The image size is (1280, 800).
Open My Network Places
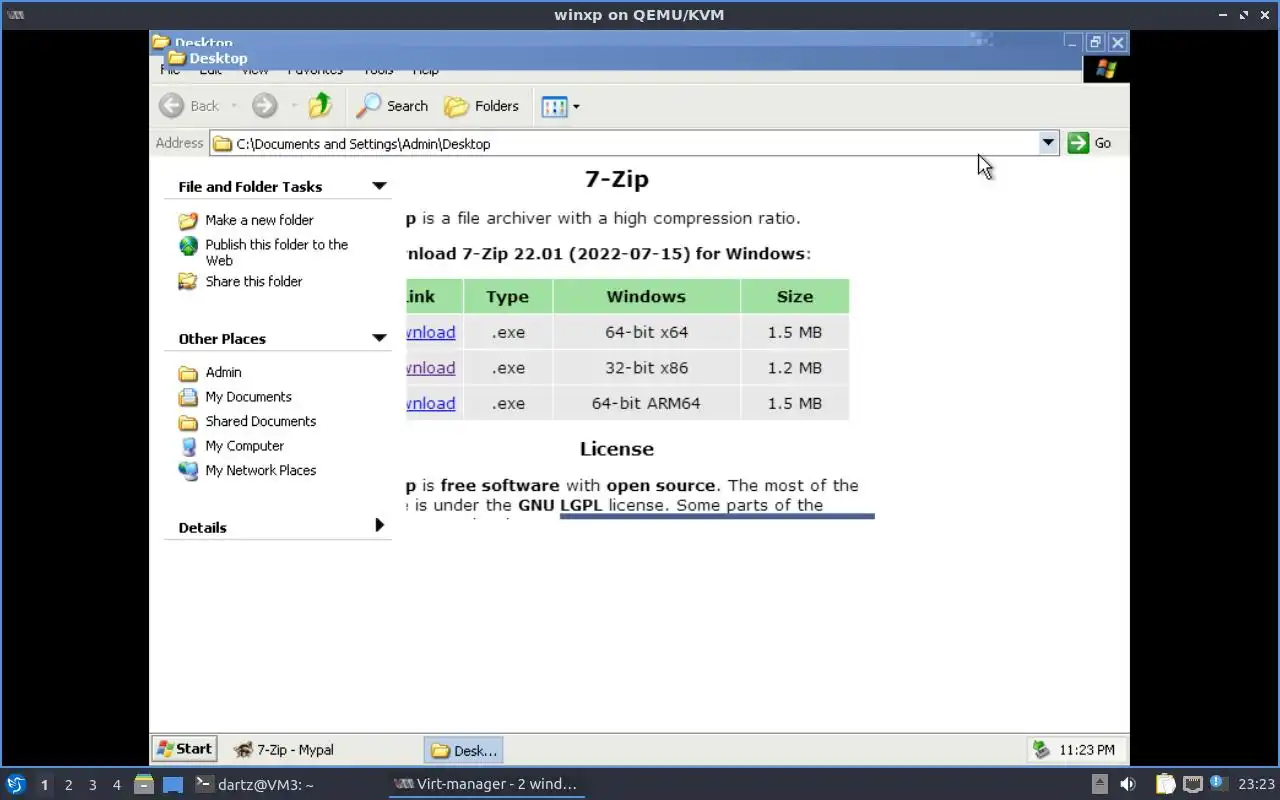pos(260,470)
